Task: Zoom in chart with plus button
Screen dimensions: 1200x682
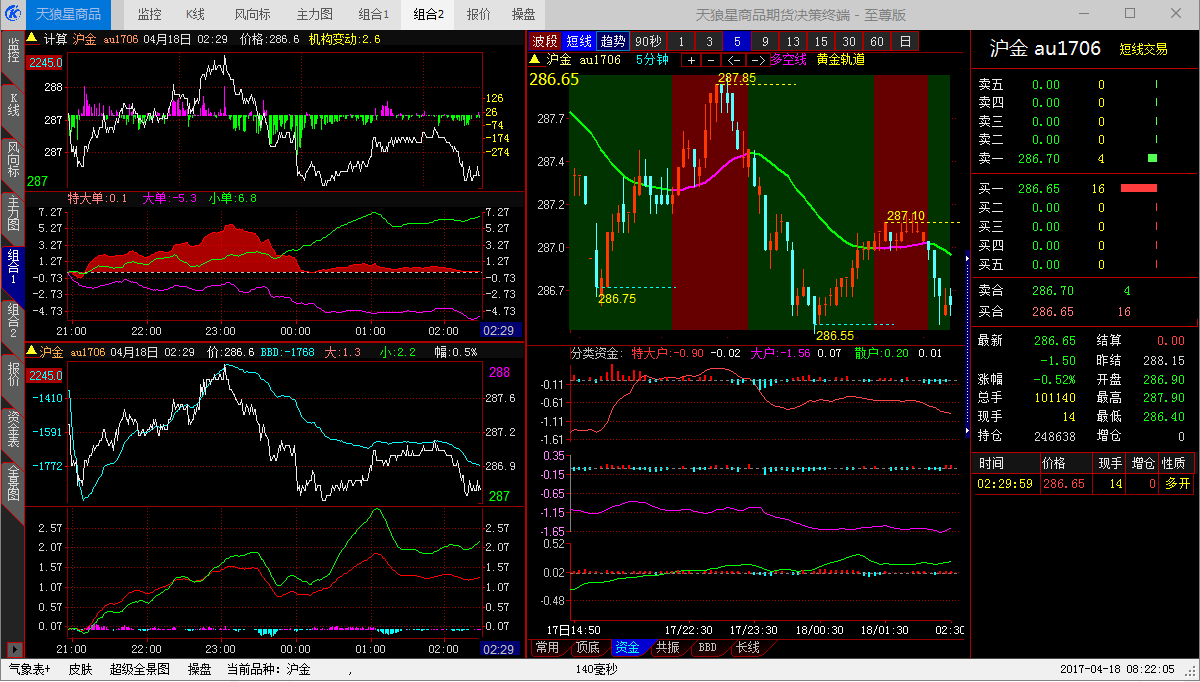Action: tap(691, 60)
